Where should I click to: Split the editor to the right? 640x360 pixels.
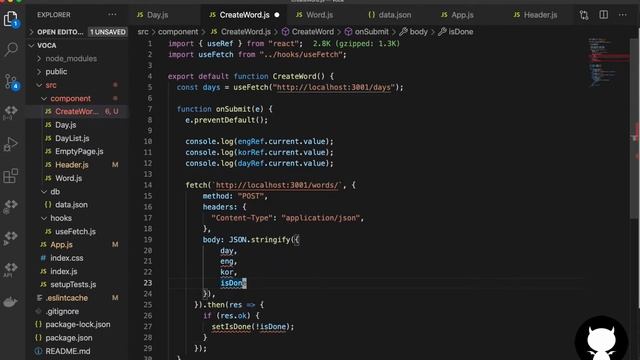(x=603, y=15)
